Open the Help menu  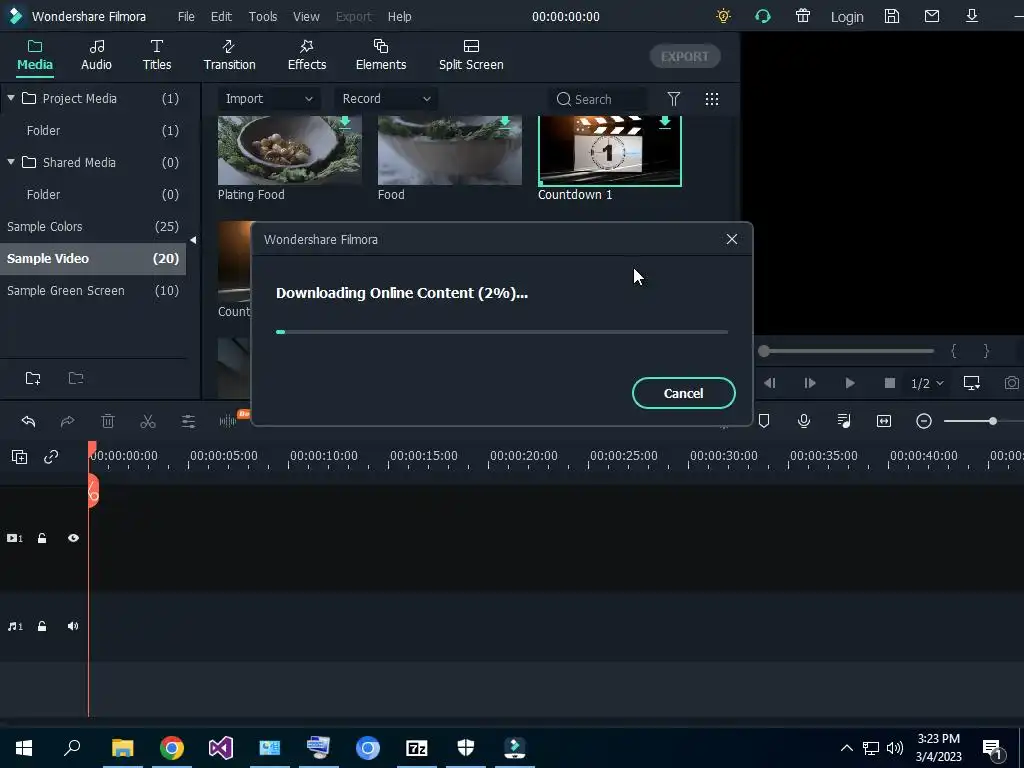click(399, 16)
